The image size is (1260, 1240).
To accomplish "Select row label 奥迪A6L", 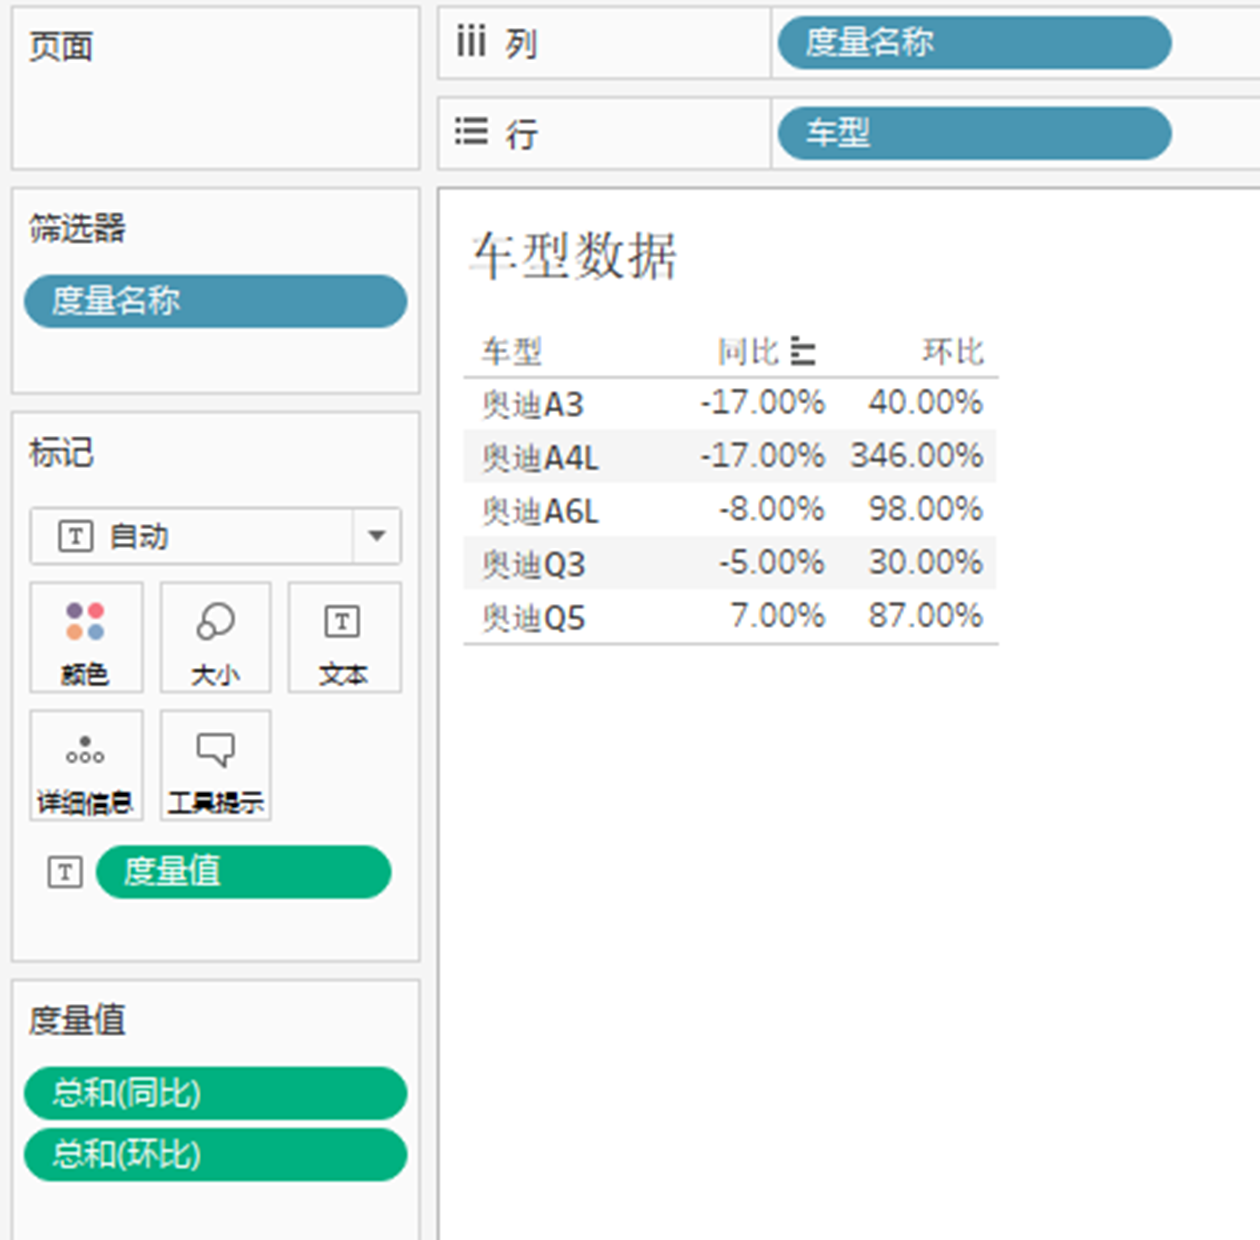I will click(540, 511).
